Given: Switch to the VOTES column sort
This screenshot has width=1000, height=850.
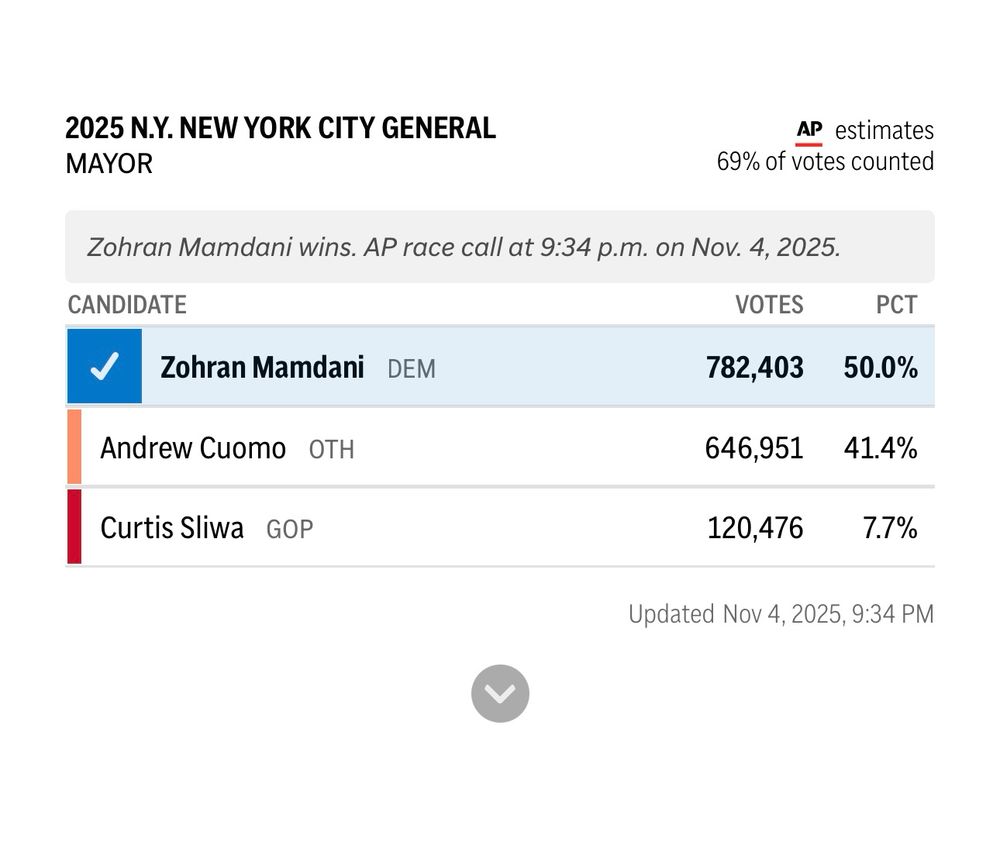Looking at the screenshot, I should 769,305.
